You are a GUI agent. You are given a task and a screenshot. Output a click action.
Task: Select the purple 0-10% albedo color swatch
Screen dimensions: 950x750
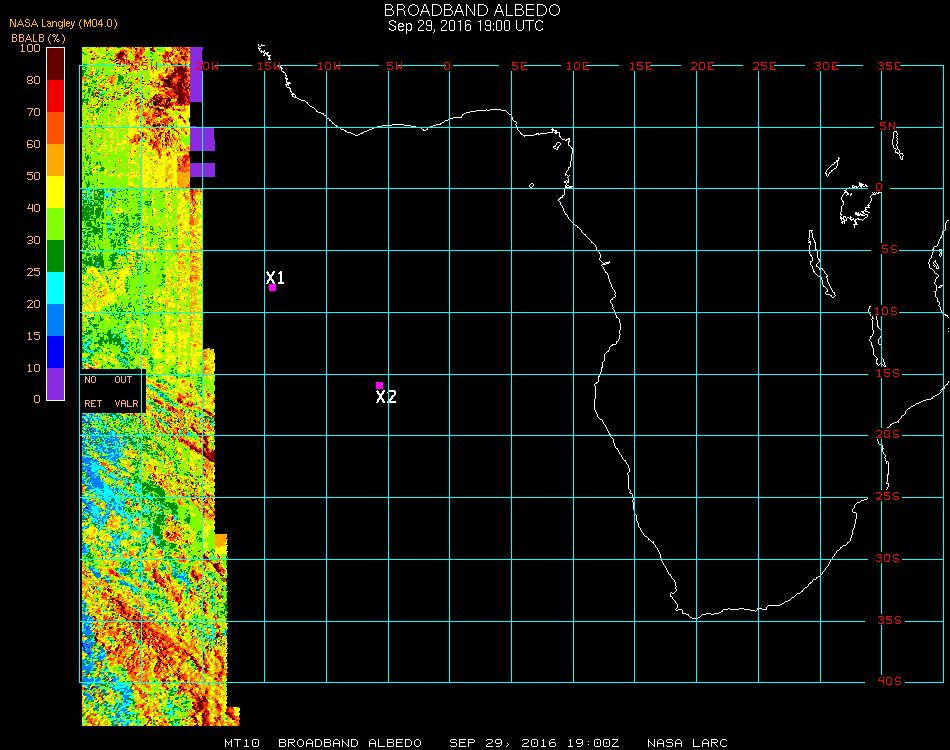click(x=56, y=384)
